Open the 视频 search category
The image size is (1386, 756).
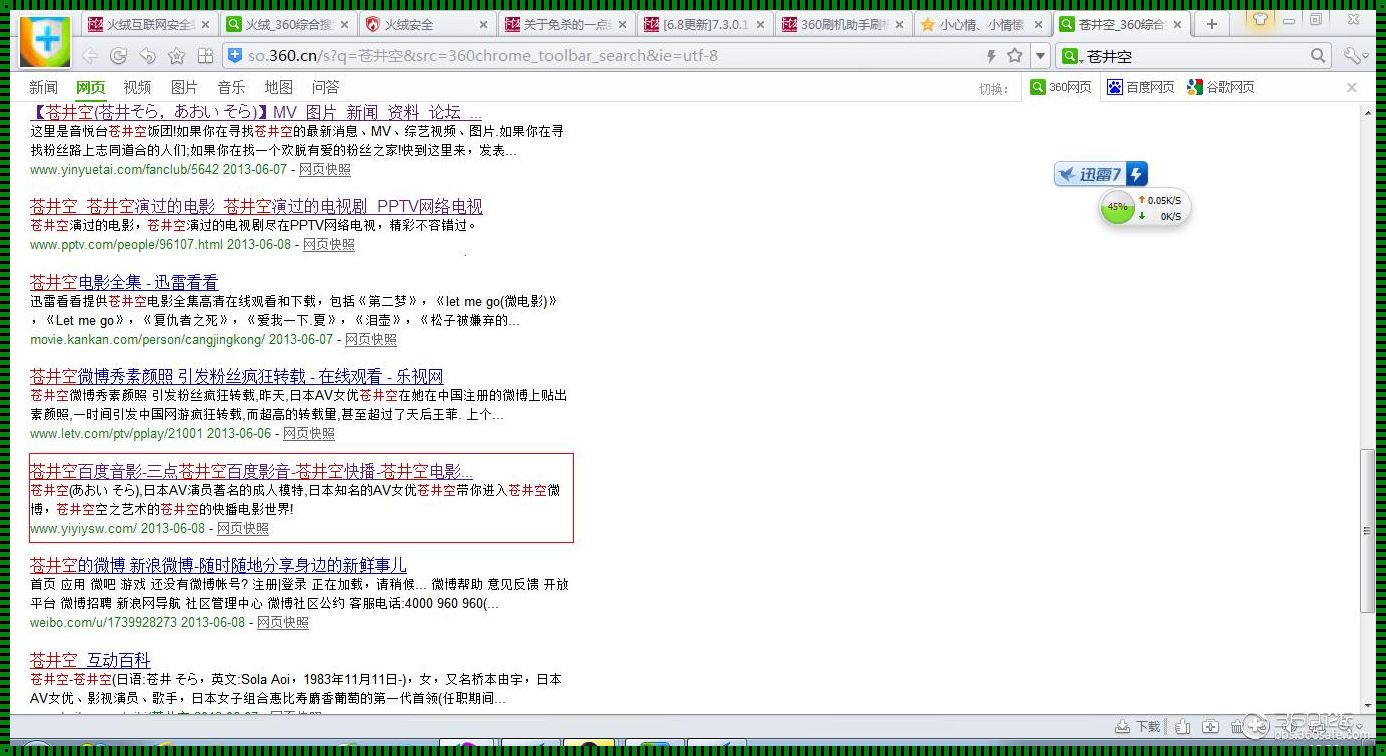click(138, 88)
